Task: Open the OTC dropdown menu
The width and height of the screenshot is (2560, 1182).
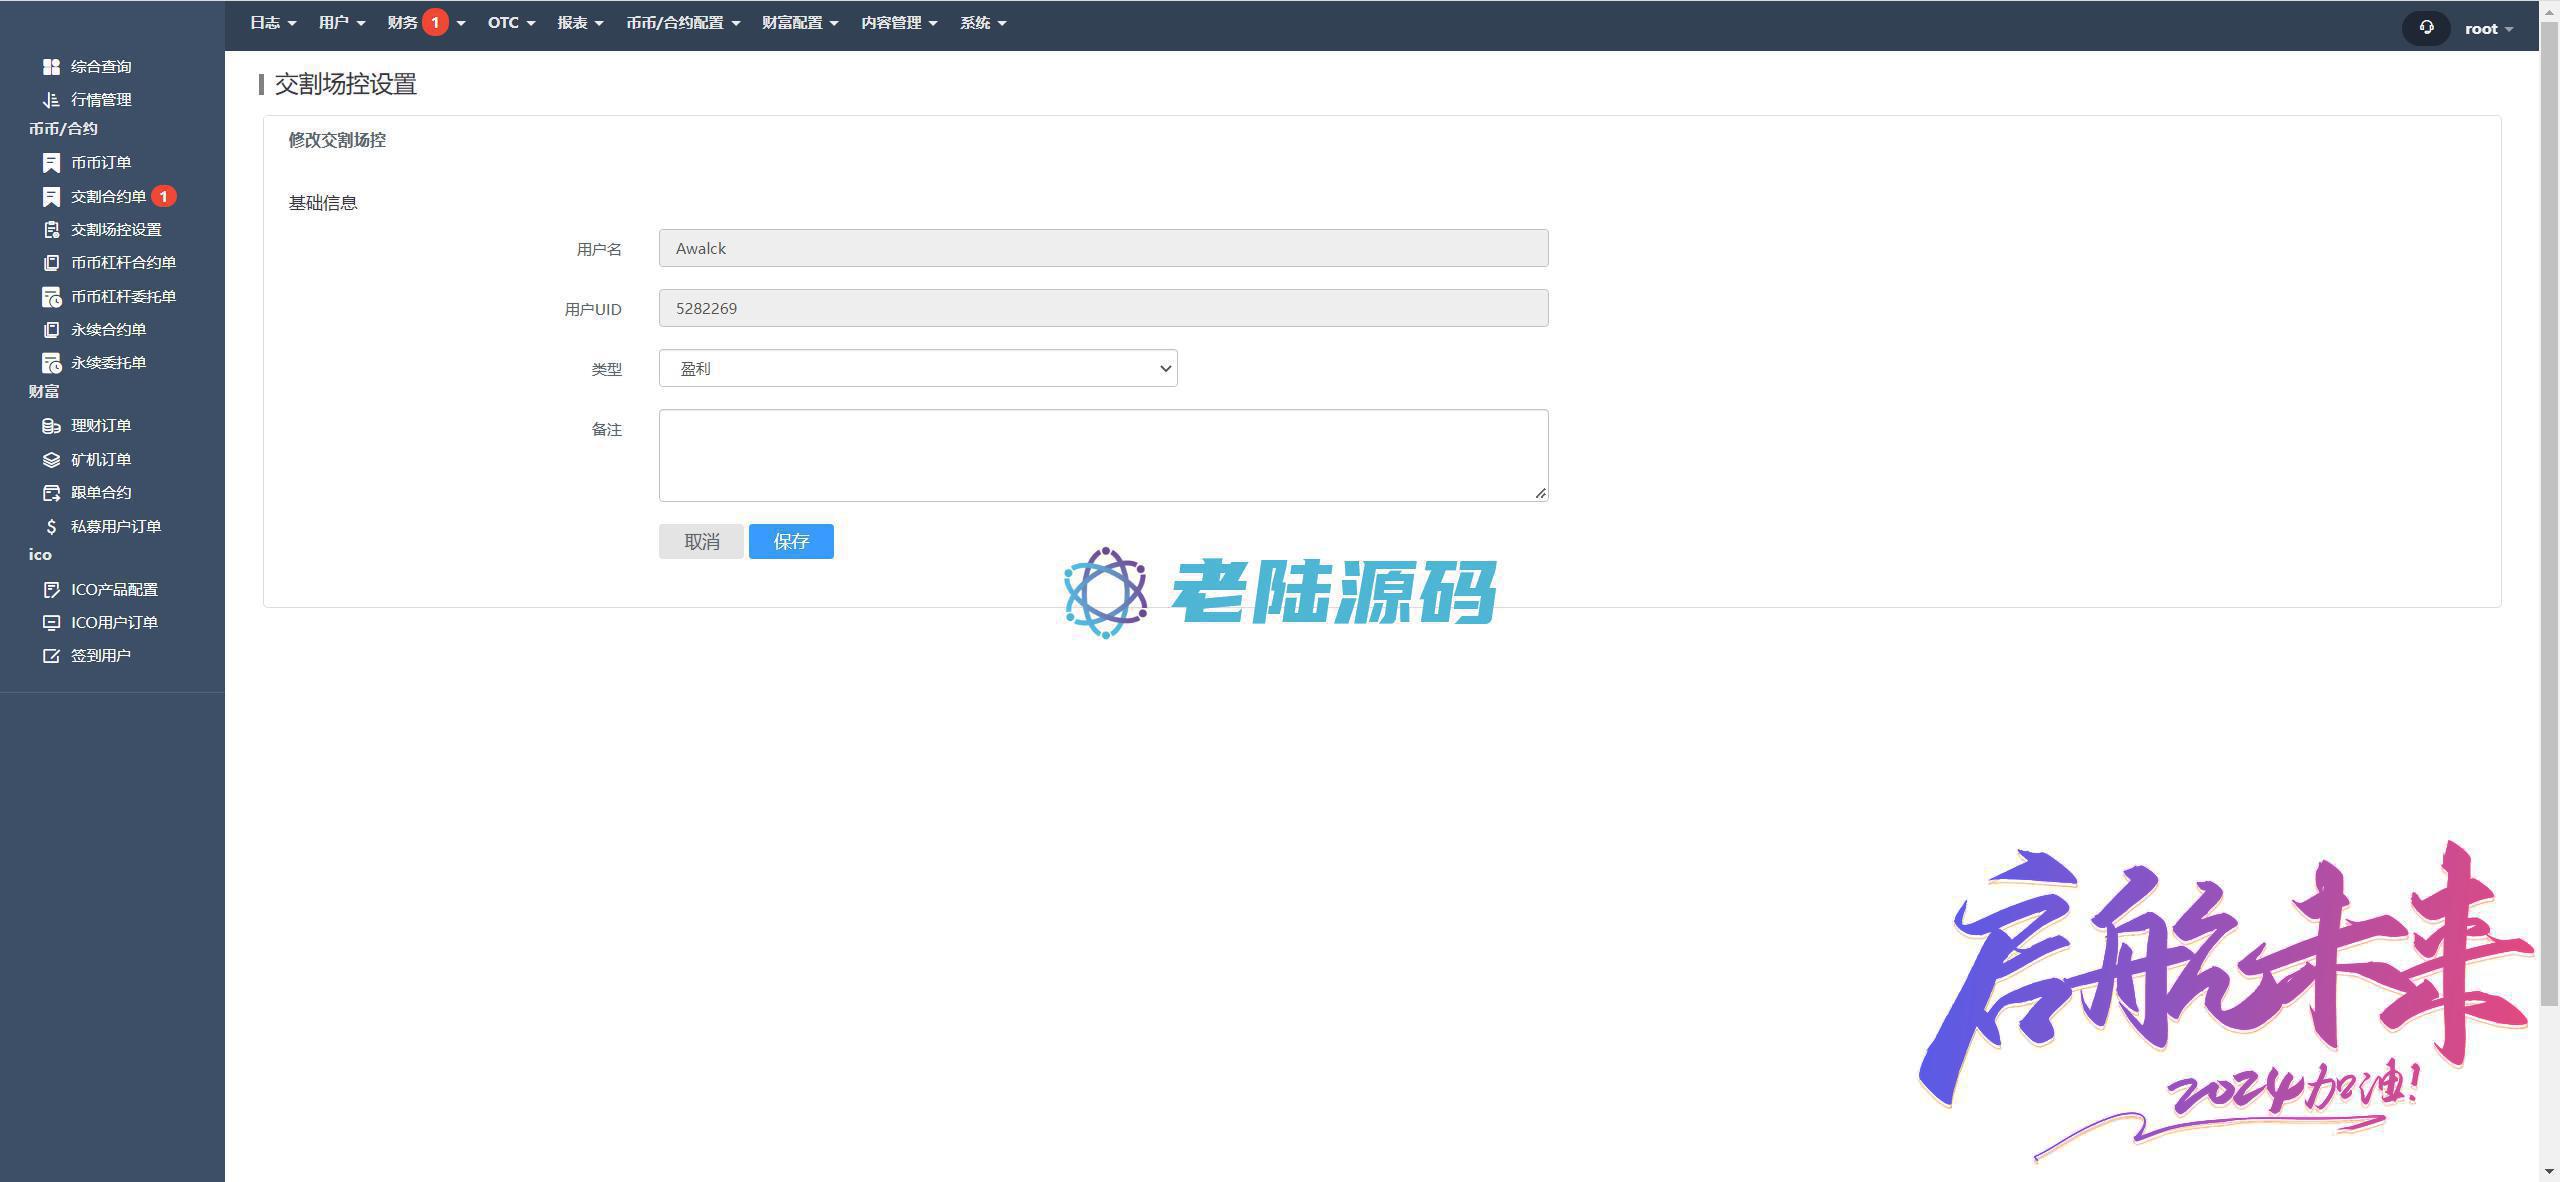Action: [511, 22]
